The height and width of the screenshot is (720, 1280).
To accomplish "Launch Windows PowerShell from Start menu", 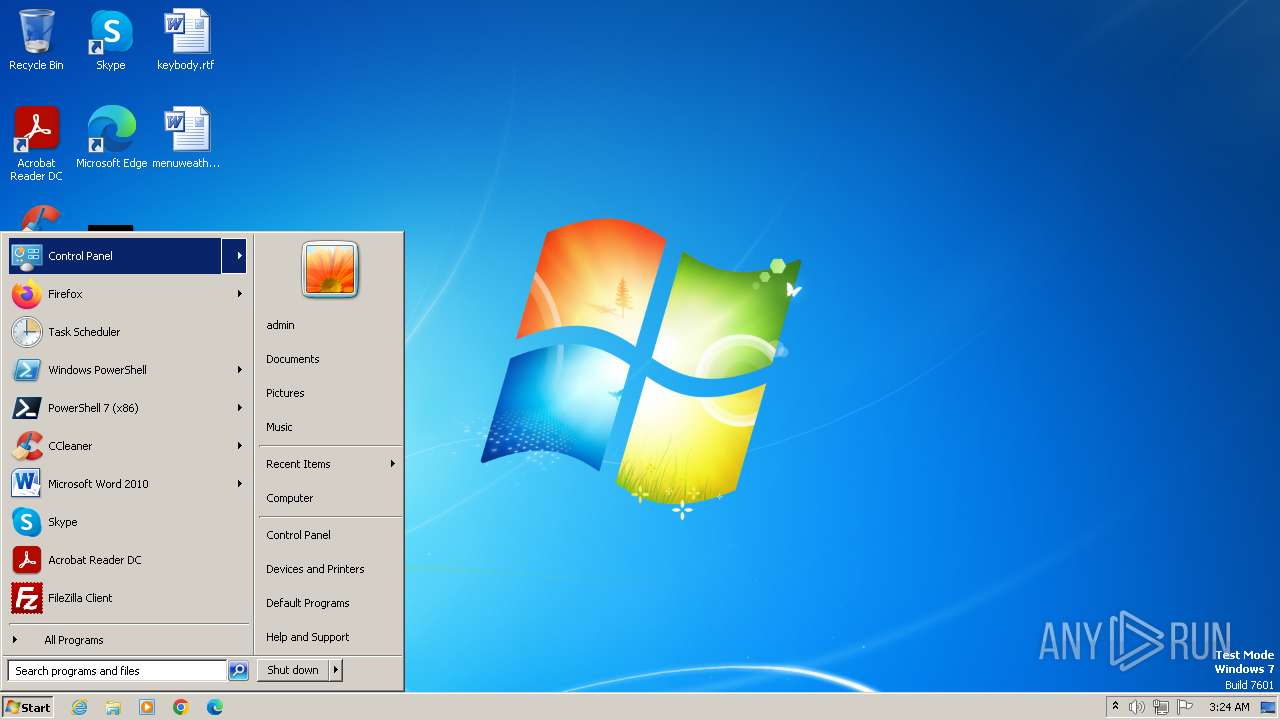I will 127,370.
